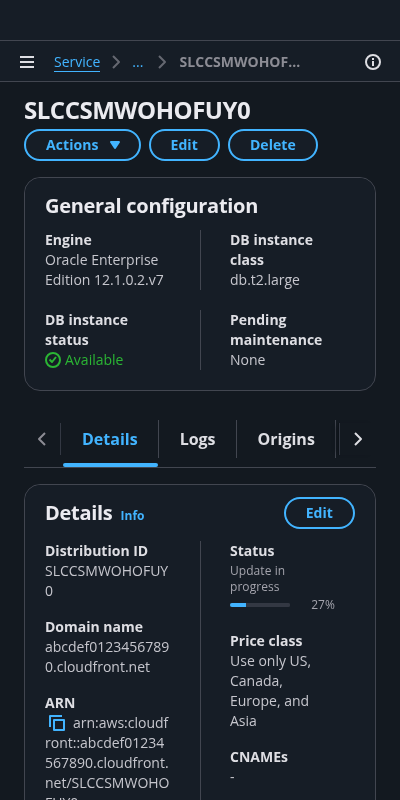This screenshot has width=400, height=800.
Task: Switch to the Logs tab
Action: point(197,439)
